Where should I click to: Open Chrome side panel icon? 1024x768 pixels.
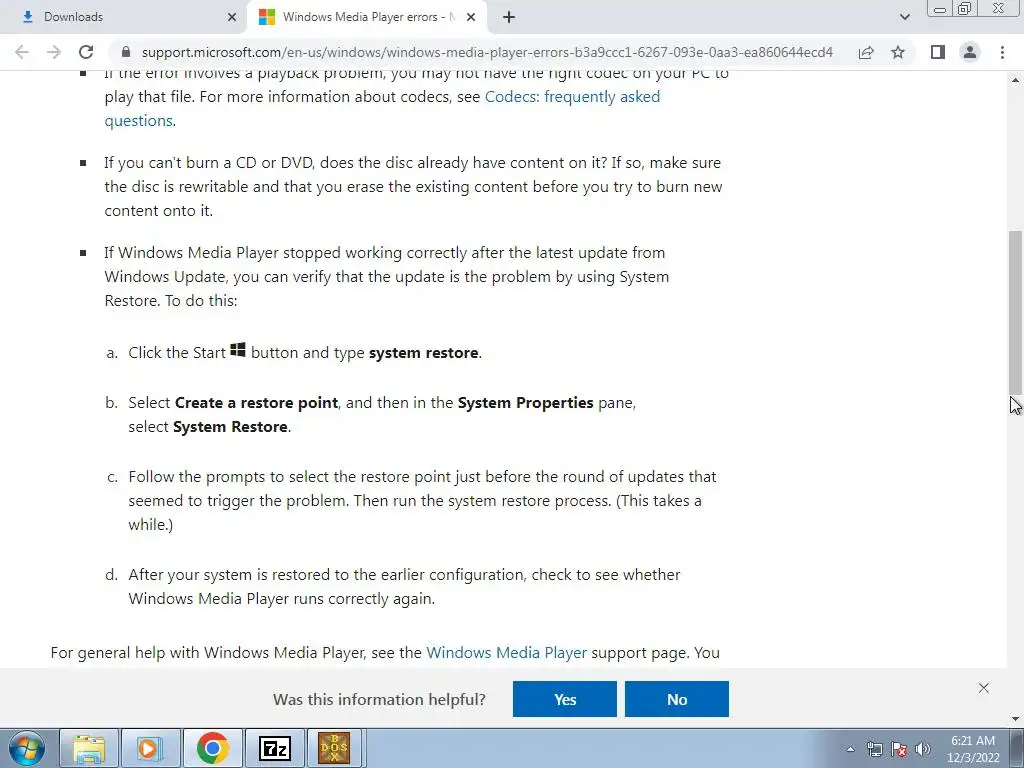[938, 52]
